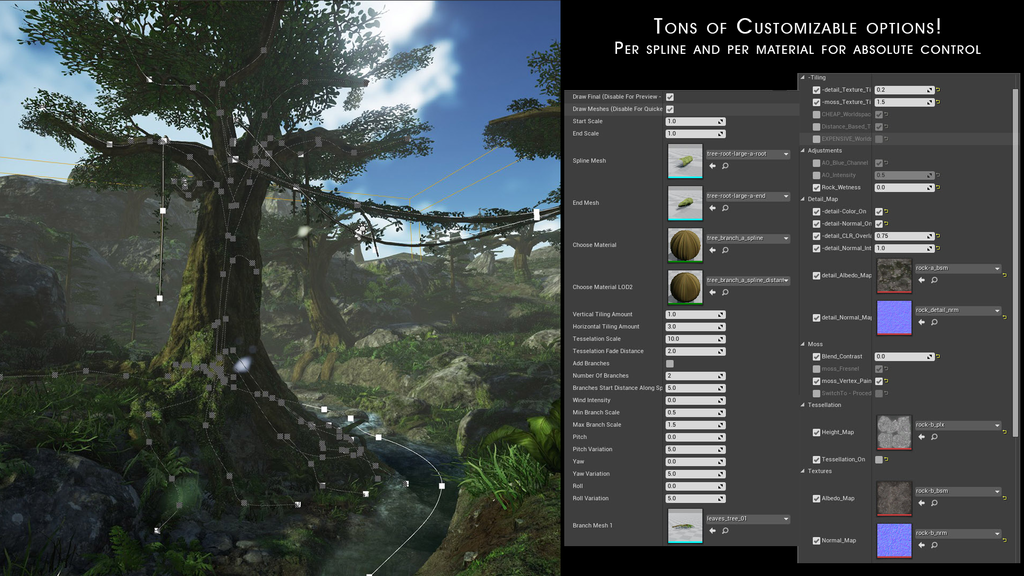
Task: Use selected arrow for Choose Material LOD2
Action: [712, 293]
